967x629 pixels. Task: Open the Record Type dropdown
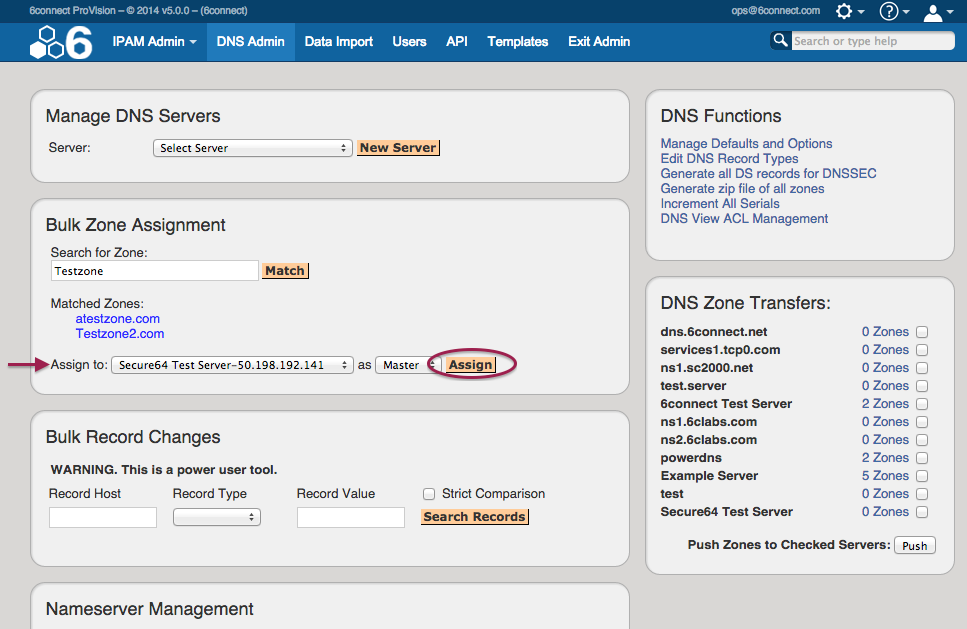click(x=217, y=517)
